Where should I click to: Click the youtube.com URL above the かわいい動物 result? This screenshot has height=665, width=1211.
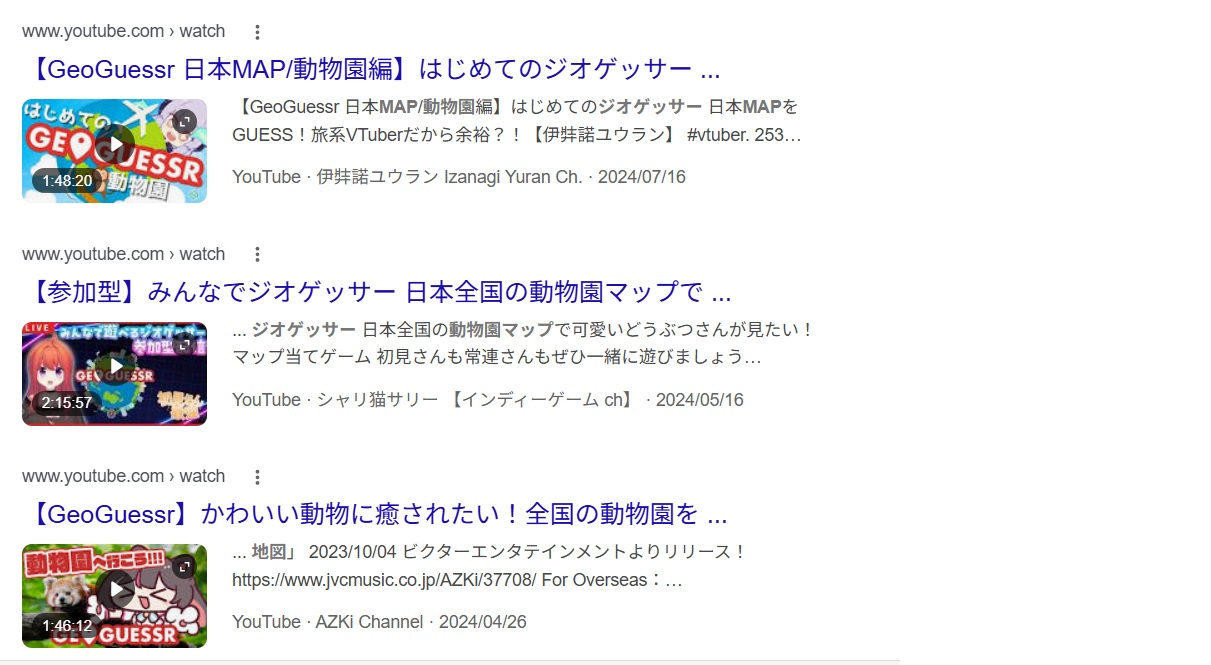[x=123, y=477]
